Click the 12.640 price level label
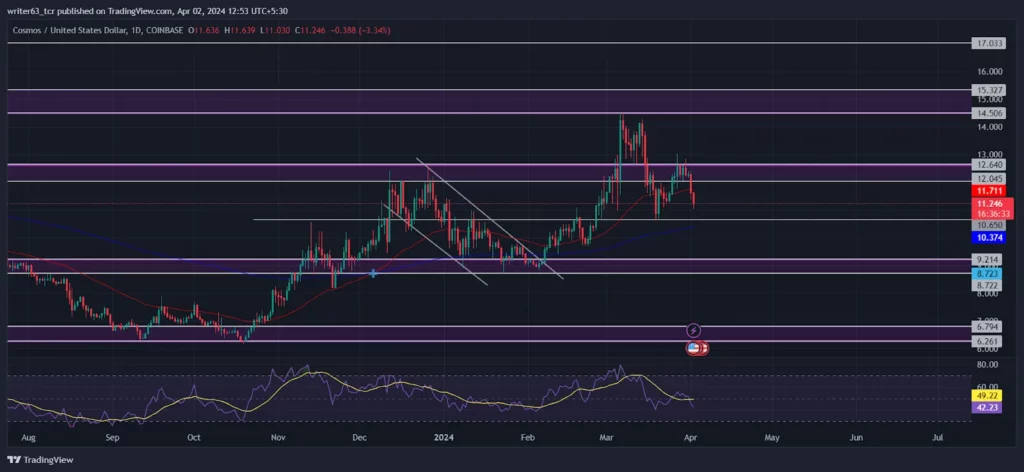Image resolution: width=1024 pixels, height=472 pixels. click(x=987, y=165)
